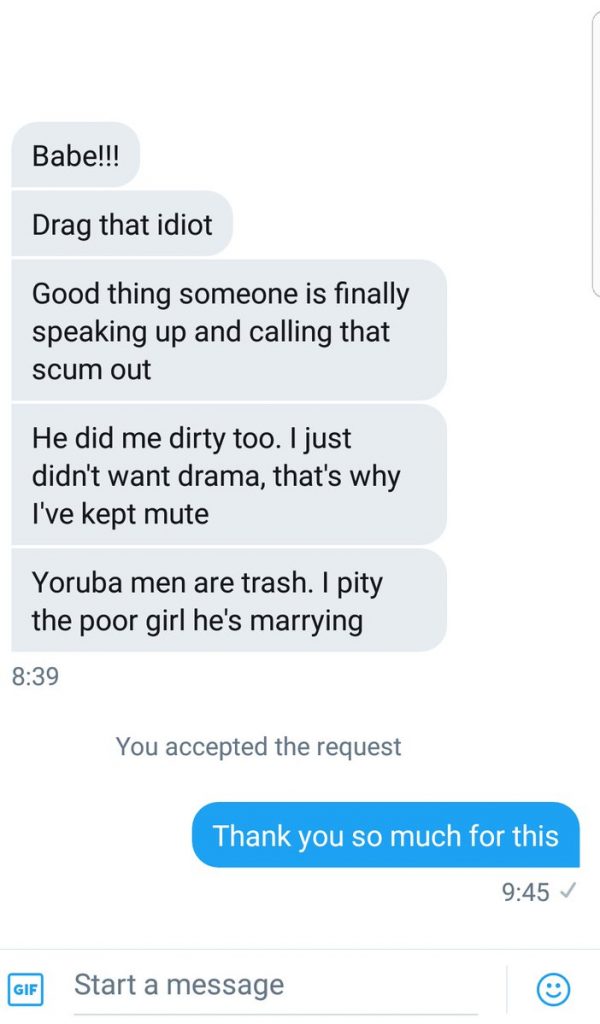
Task: Tap the "Yoruba men are trash" message
Action: tap(228, 601)
